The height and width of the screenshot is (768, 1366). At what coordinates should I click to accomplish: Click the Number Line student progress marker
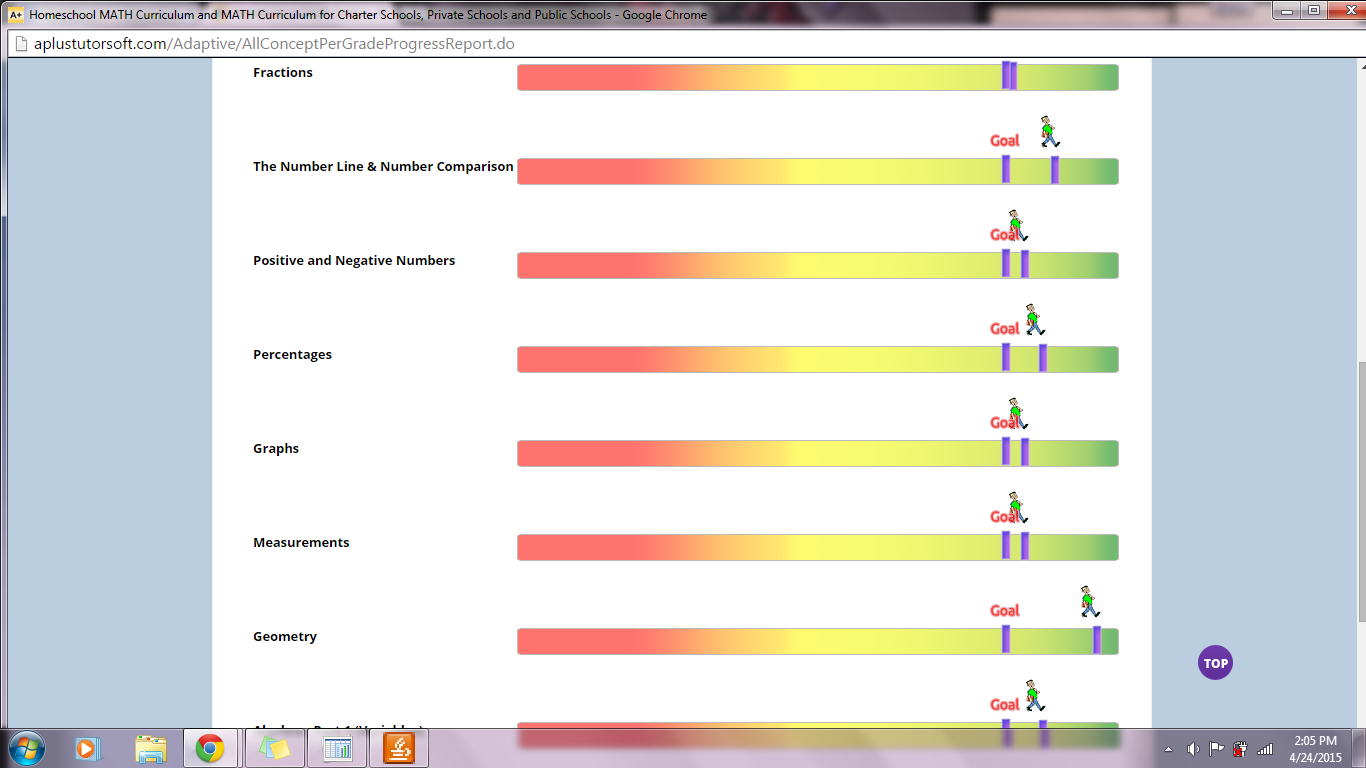coord(1055,170)
